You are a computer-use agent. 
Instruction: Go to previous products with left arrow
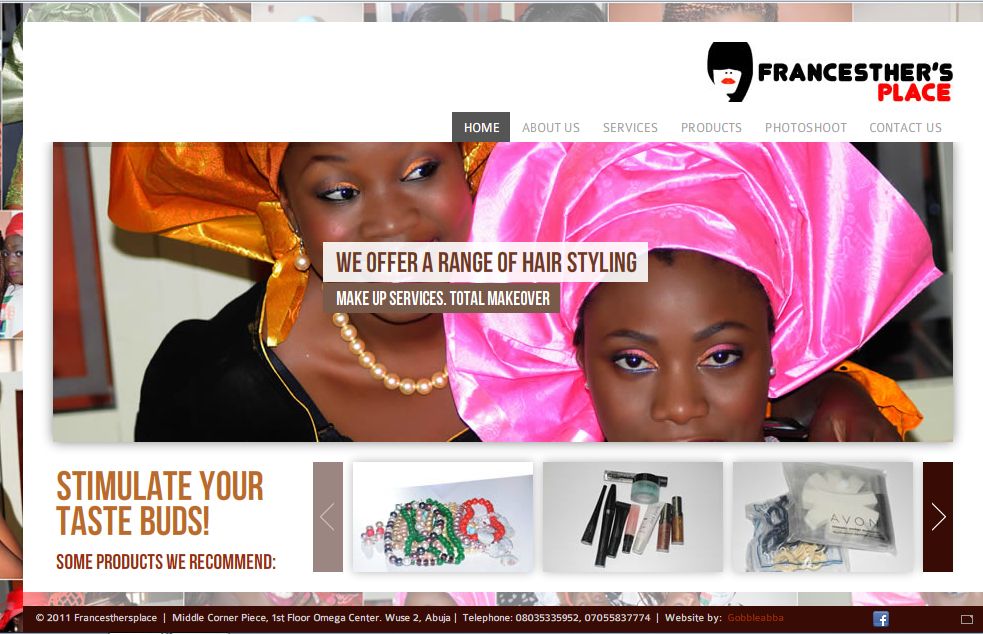(x=328, y=517)
